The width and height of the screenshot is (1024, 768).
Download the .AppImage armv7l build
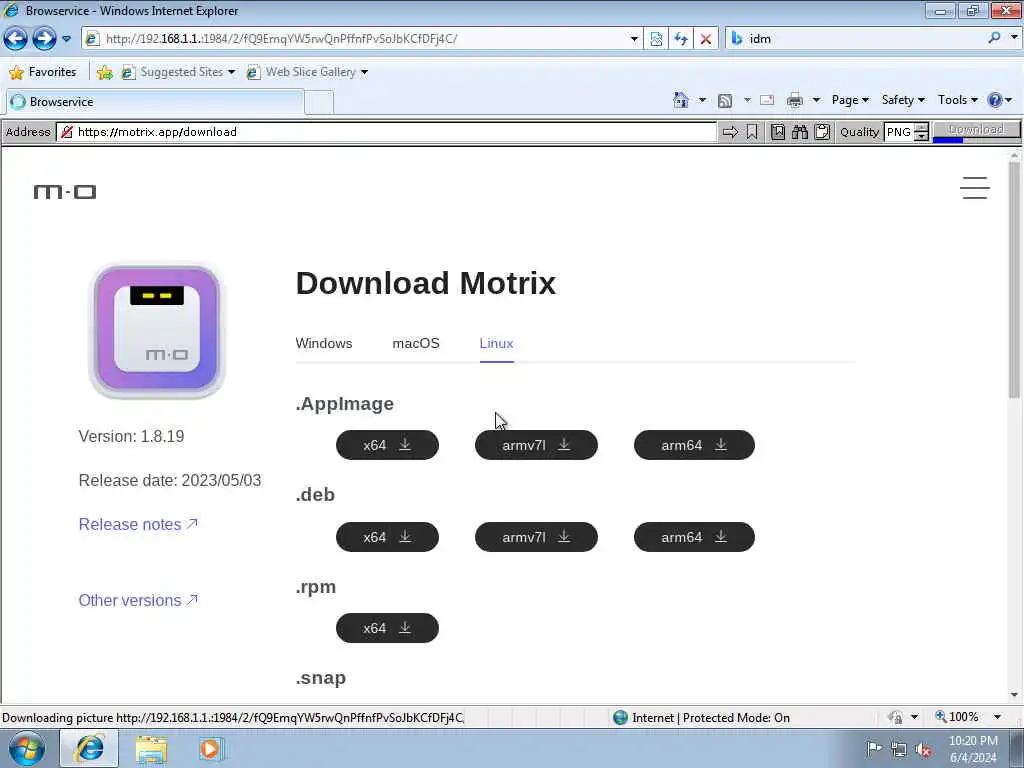click(536, 445)
